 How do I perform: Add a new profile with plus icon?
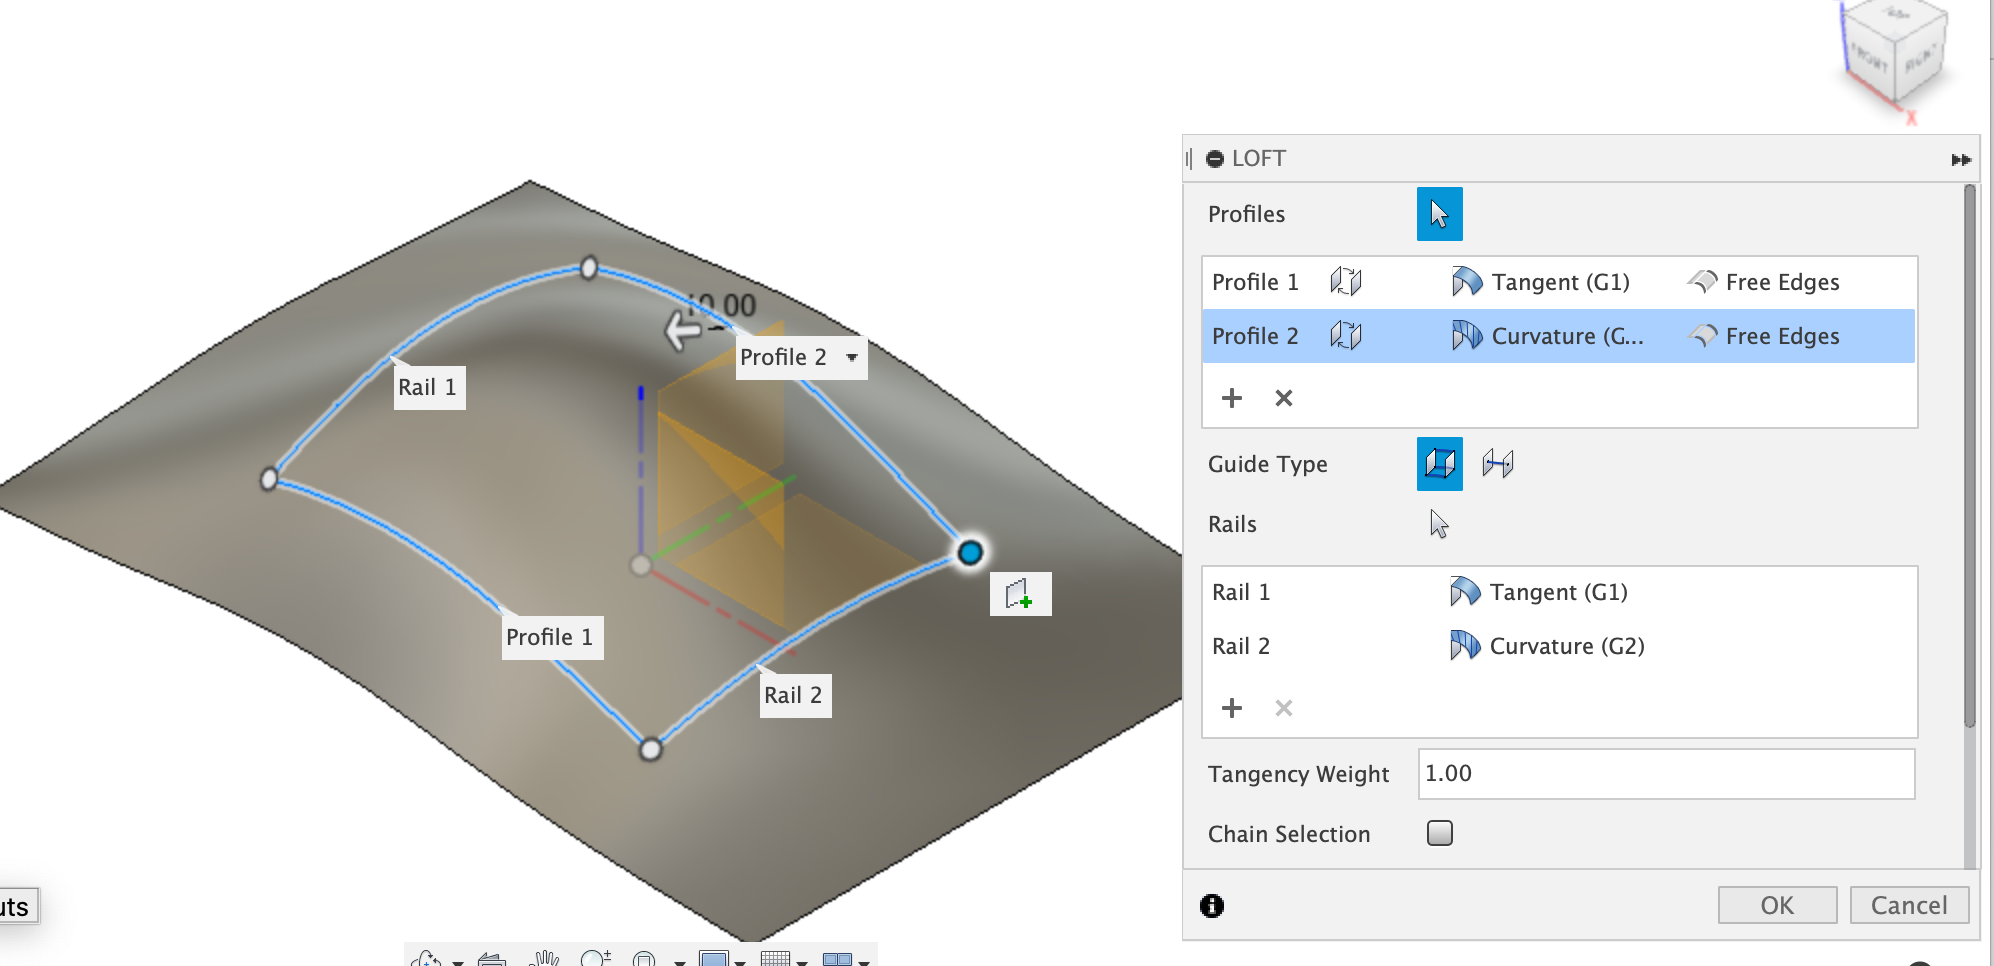pyautogui.click(x=1232, y=398)
